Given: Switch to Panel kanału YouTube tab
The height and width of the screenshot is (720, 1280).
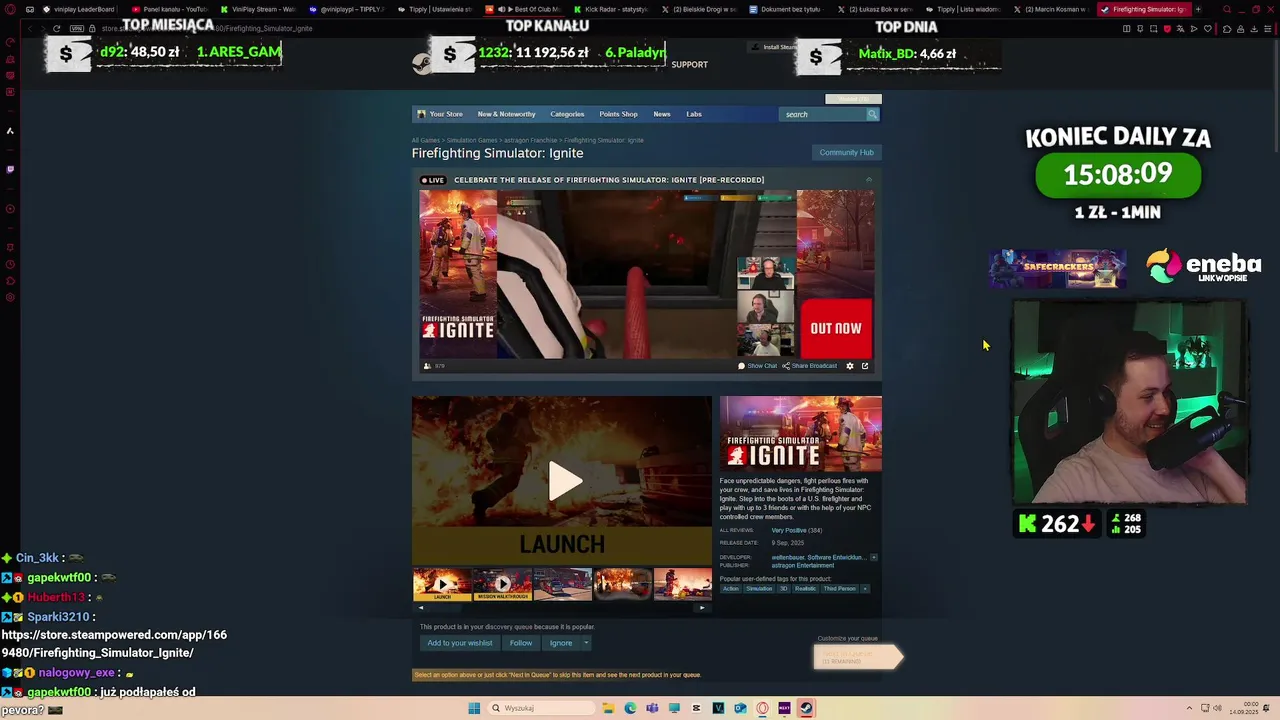Looking at the screenshot, I should (169, 9).
